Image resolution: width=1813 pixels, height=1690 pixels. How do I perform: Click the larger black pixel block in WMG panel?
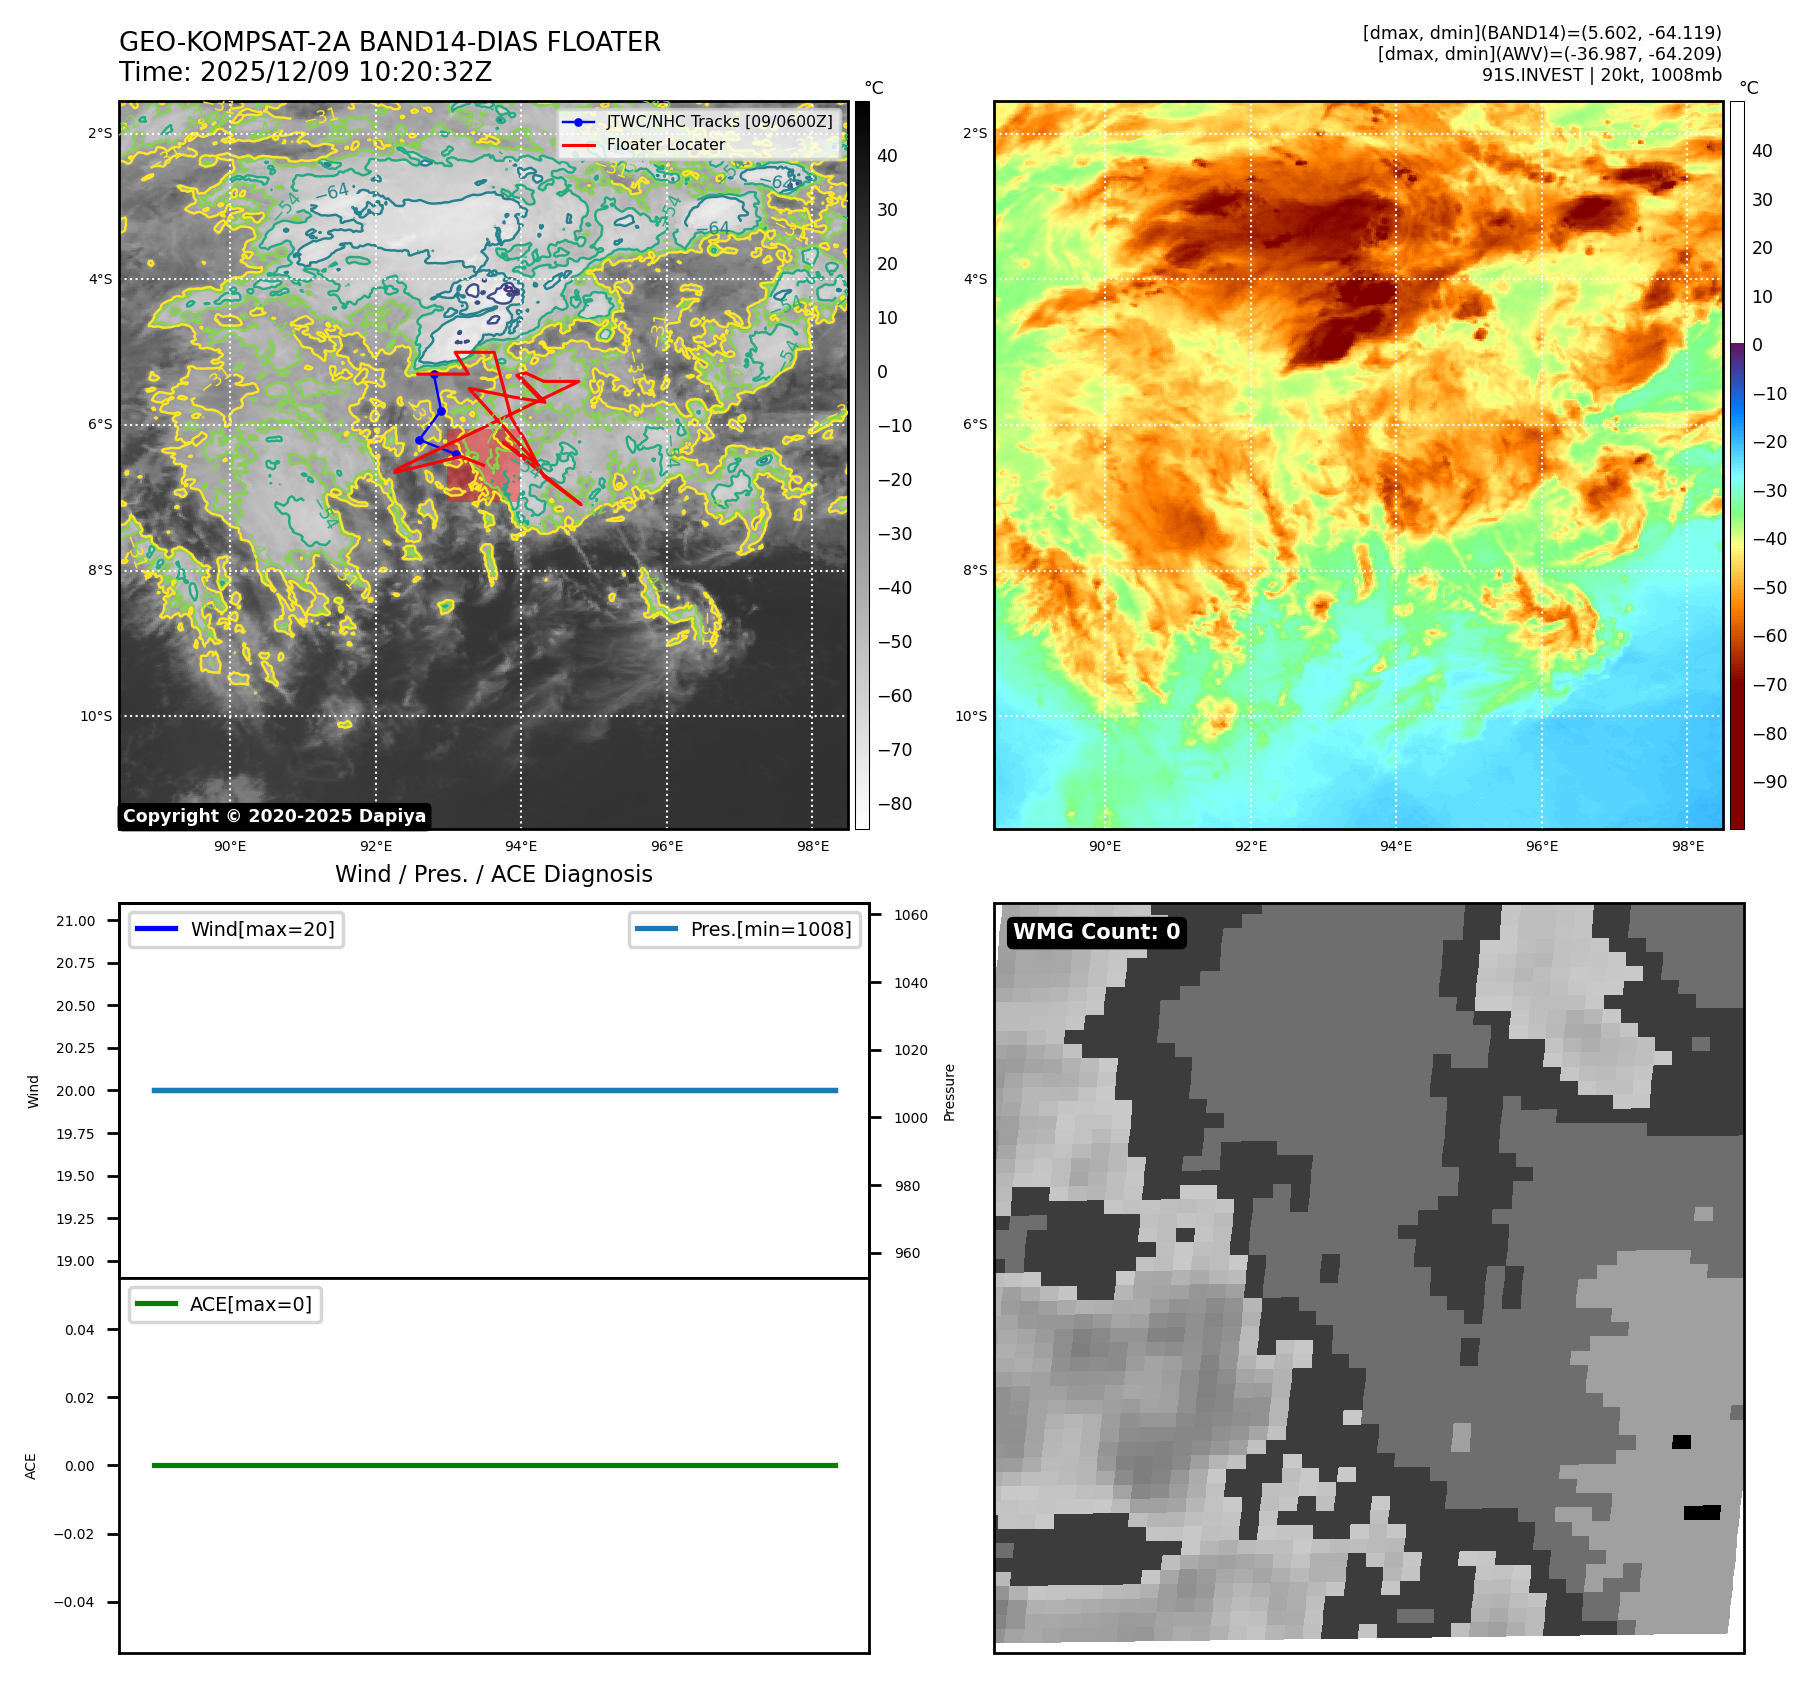pos(1701,1512)
